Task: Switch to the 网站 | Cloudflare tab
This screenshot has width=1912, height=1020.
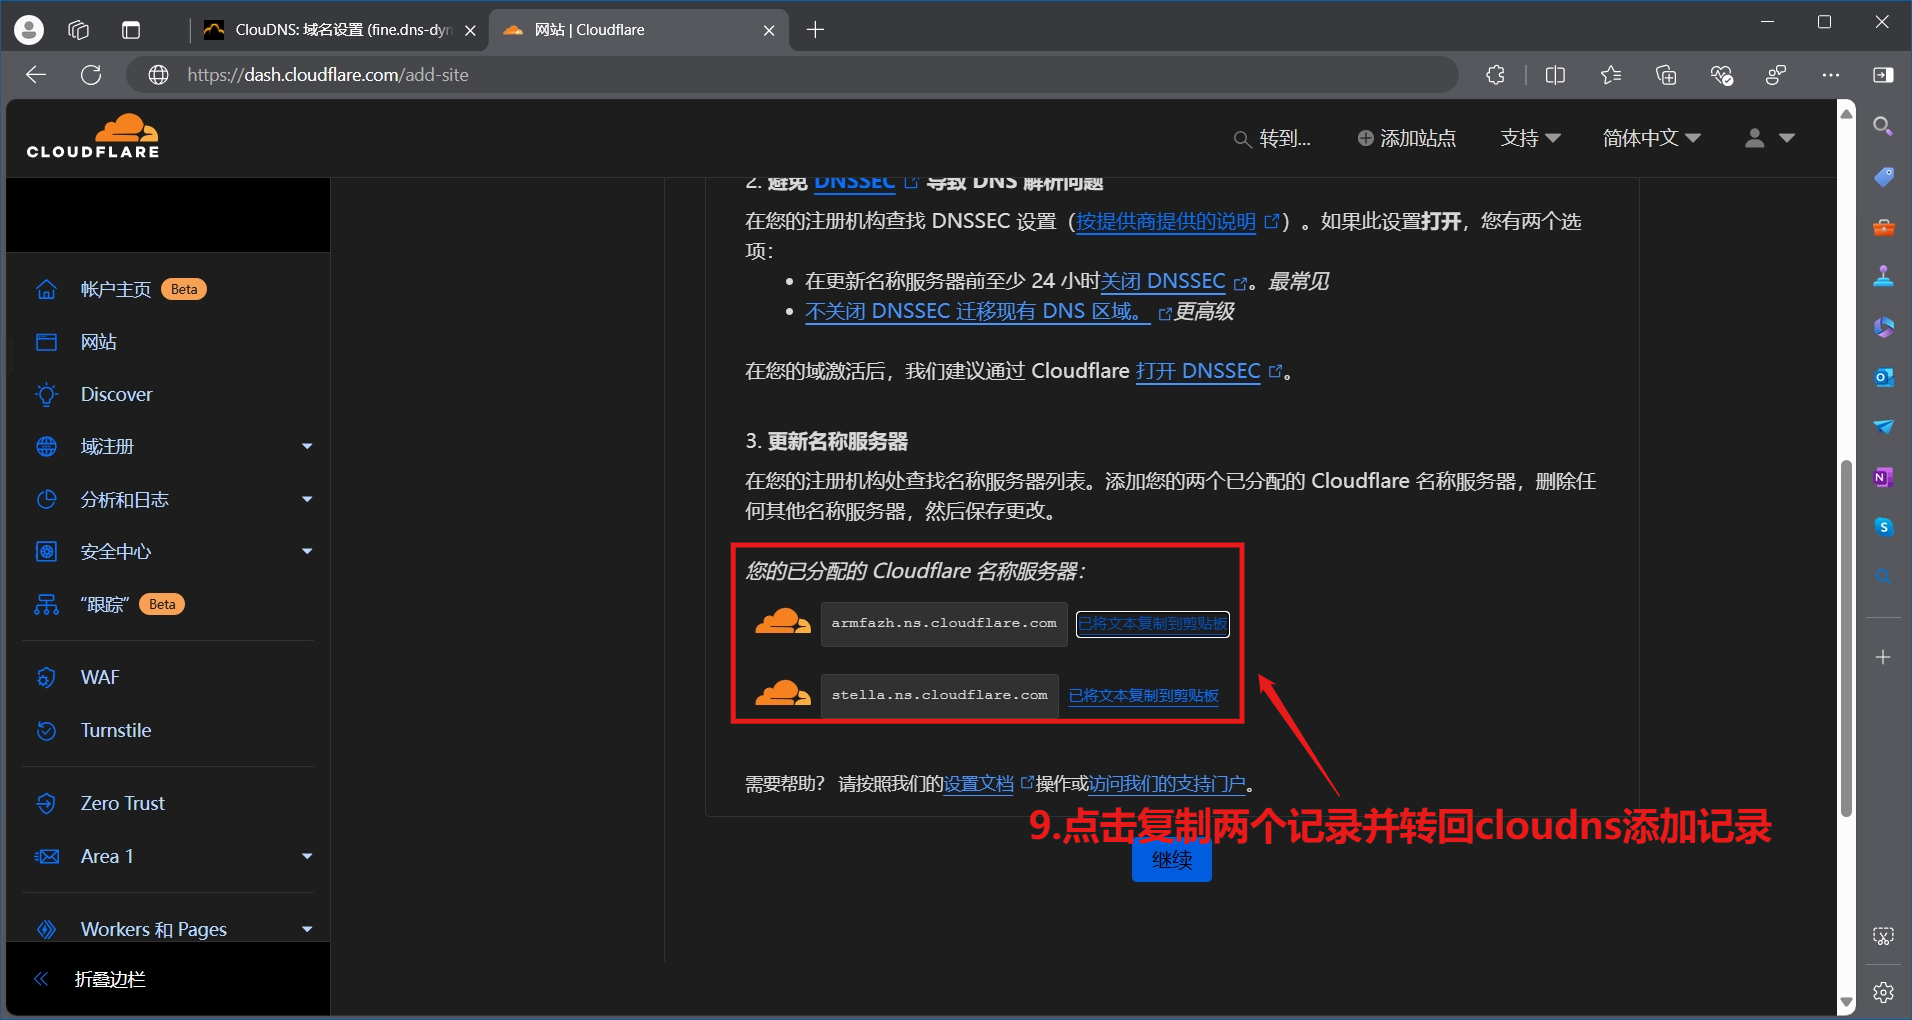Action: click(x=638, y=30)
